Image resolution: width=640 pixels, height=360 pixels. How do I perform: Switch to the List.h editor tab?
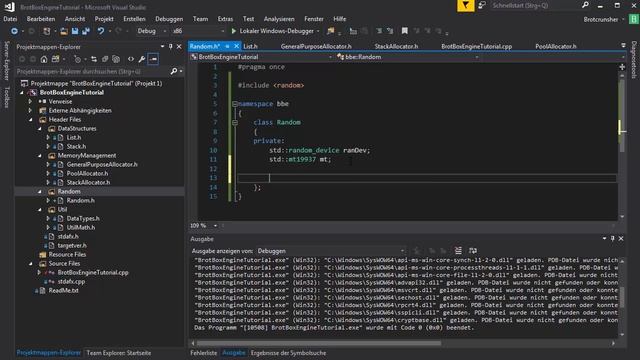(250, 47)
